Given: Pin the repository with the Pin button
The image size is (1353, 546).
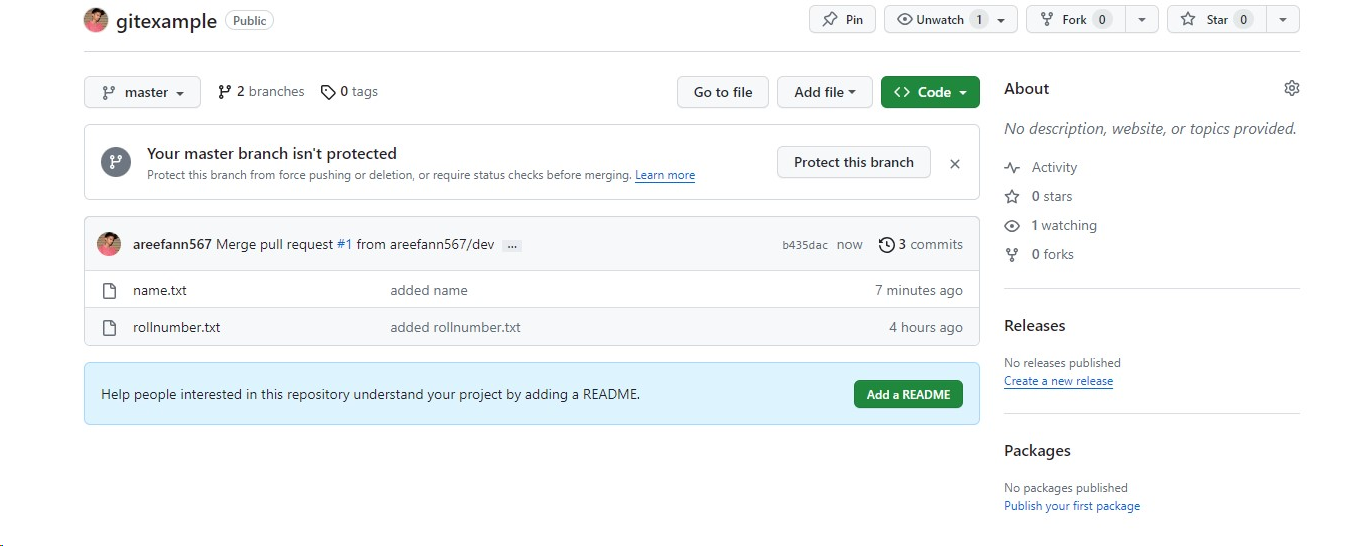Looking at the screenshot, I should (842, 19).
